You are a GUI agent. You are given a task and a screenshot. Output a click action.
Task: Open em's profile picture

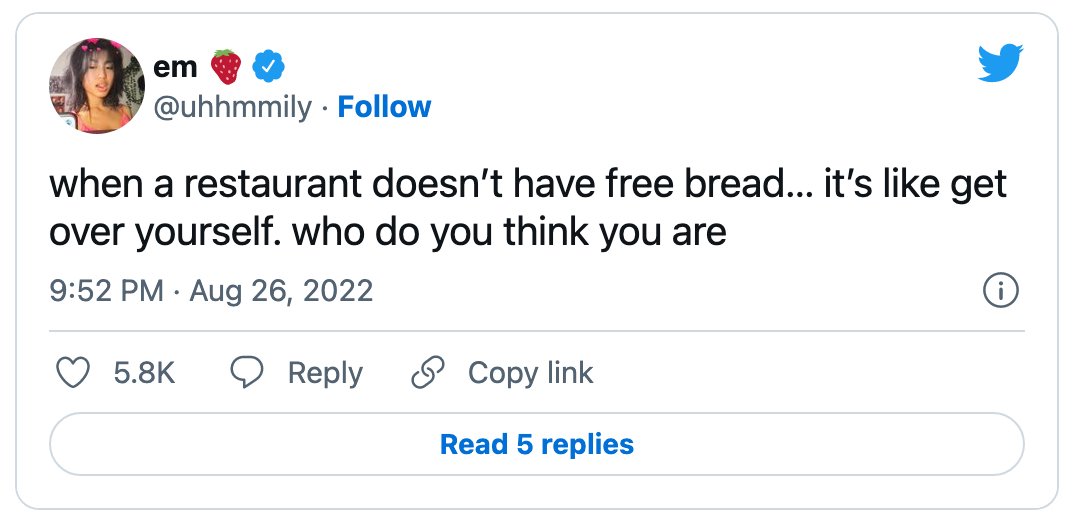[x=97, y=86]
